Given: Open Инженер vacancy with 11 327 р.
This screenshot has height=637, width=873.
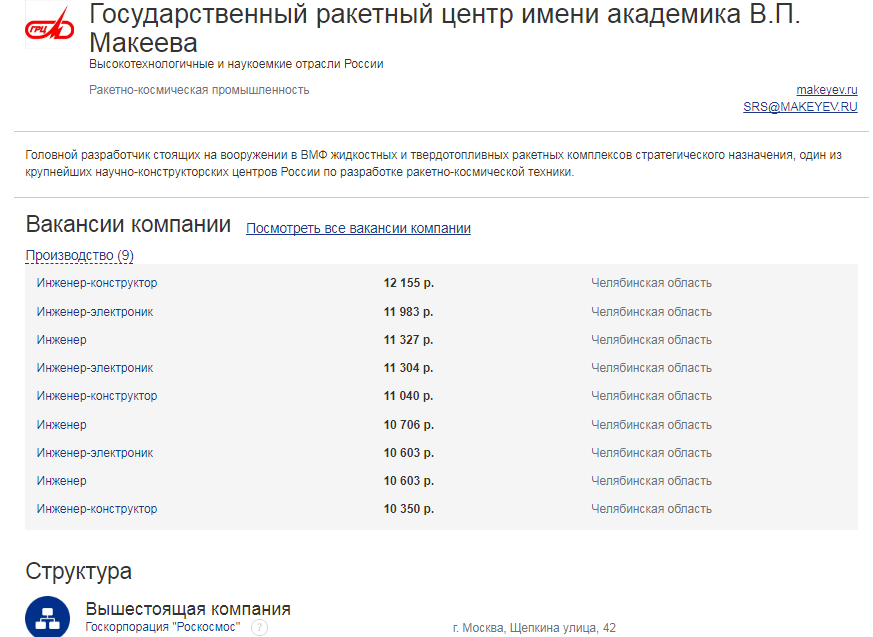Looking at the screenshot, I should point(61,340).
